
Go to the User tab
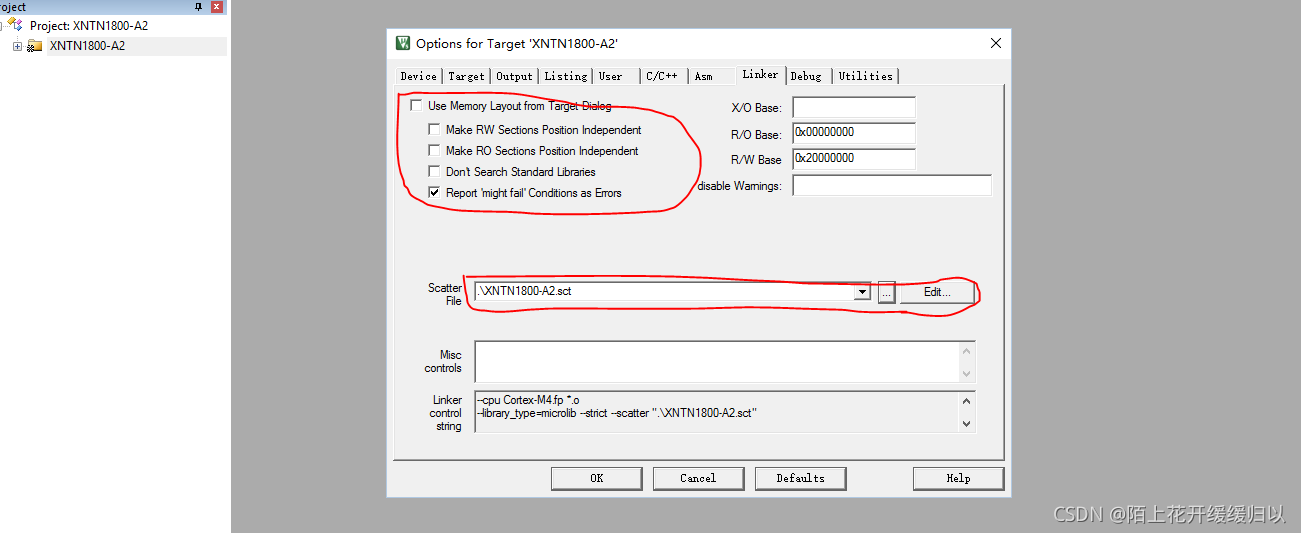(611, 76)
